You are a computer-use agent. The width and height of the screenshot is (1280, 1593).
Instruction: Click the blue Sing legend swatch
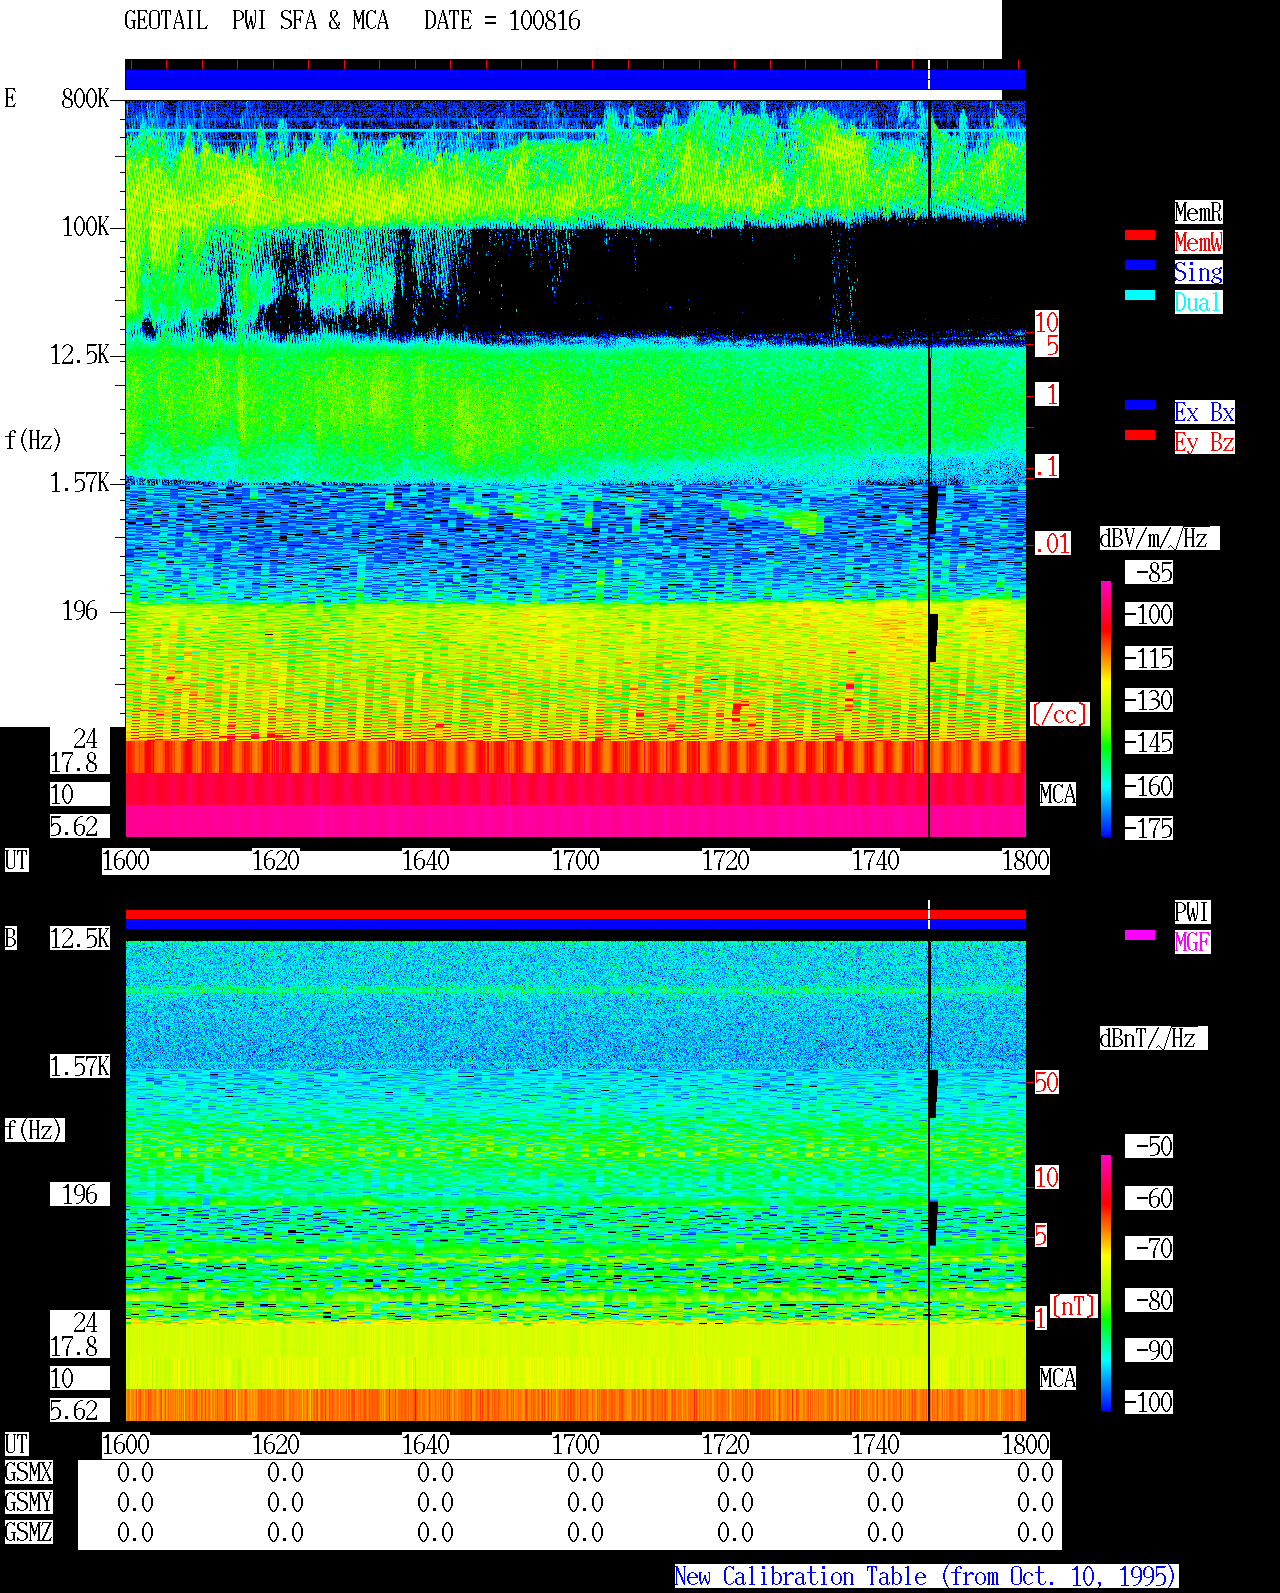click(1140, 265)
